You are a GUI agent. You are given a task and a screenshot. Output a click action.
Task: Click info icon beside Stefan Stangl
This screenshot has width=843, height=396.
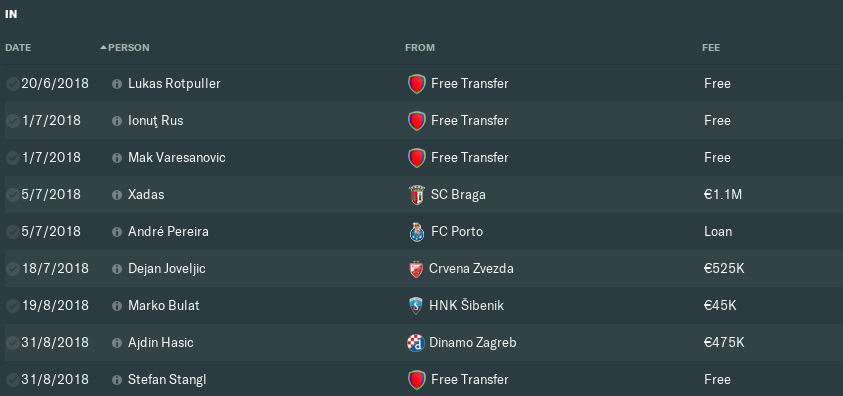pyautogui.click(x=117, y=380)
